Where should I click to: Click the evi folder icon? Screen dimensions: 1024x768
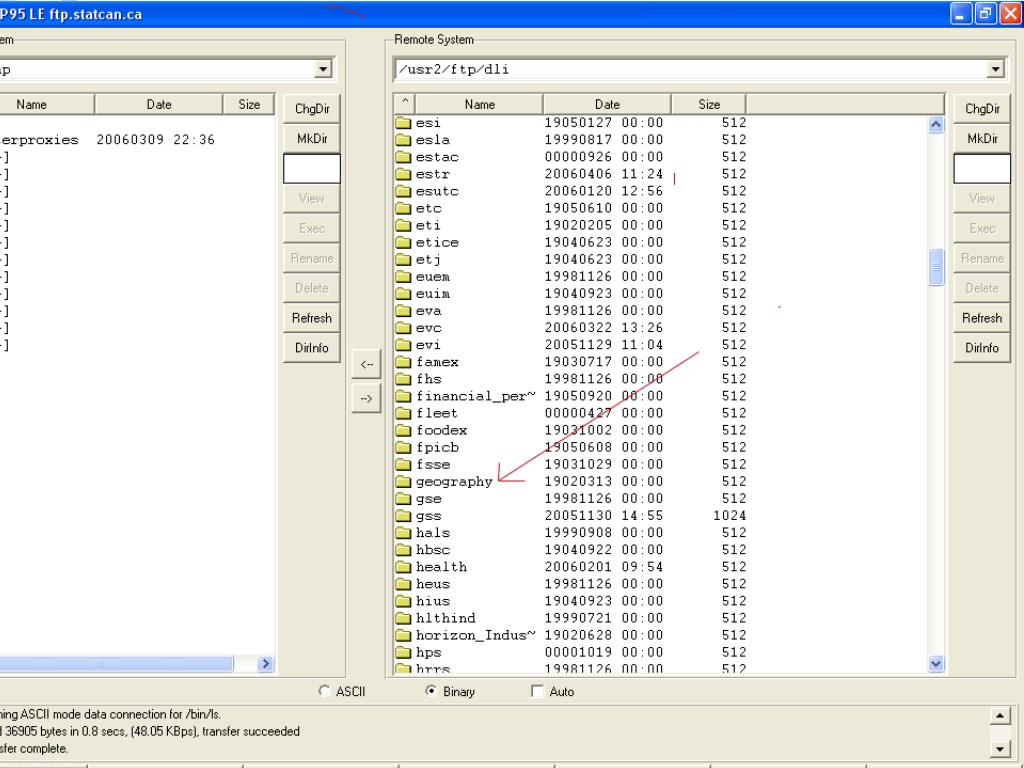point(403,345)
